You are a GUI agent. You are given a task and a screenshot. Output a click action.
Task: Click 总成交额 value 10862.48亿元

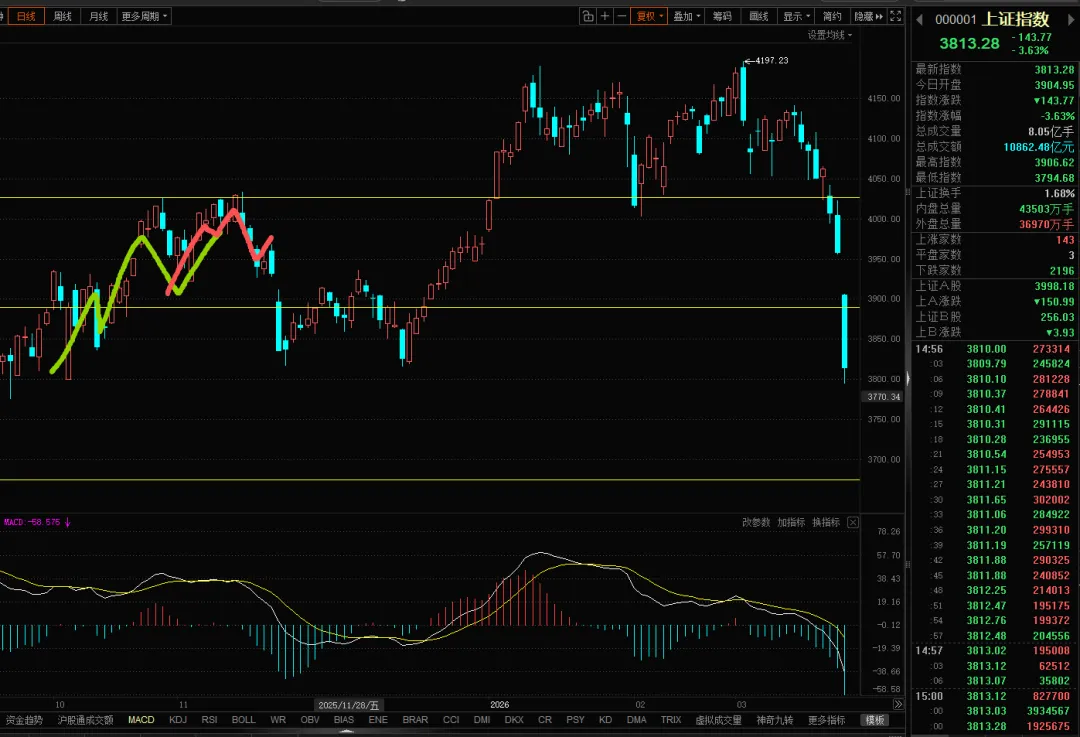click(1039, 147)
